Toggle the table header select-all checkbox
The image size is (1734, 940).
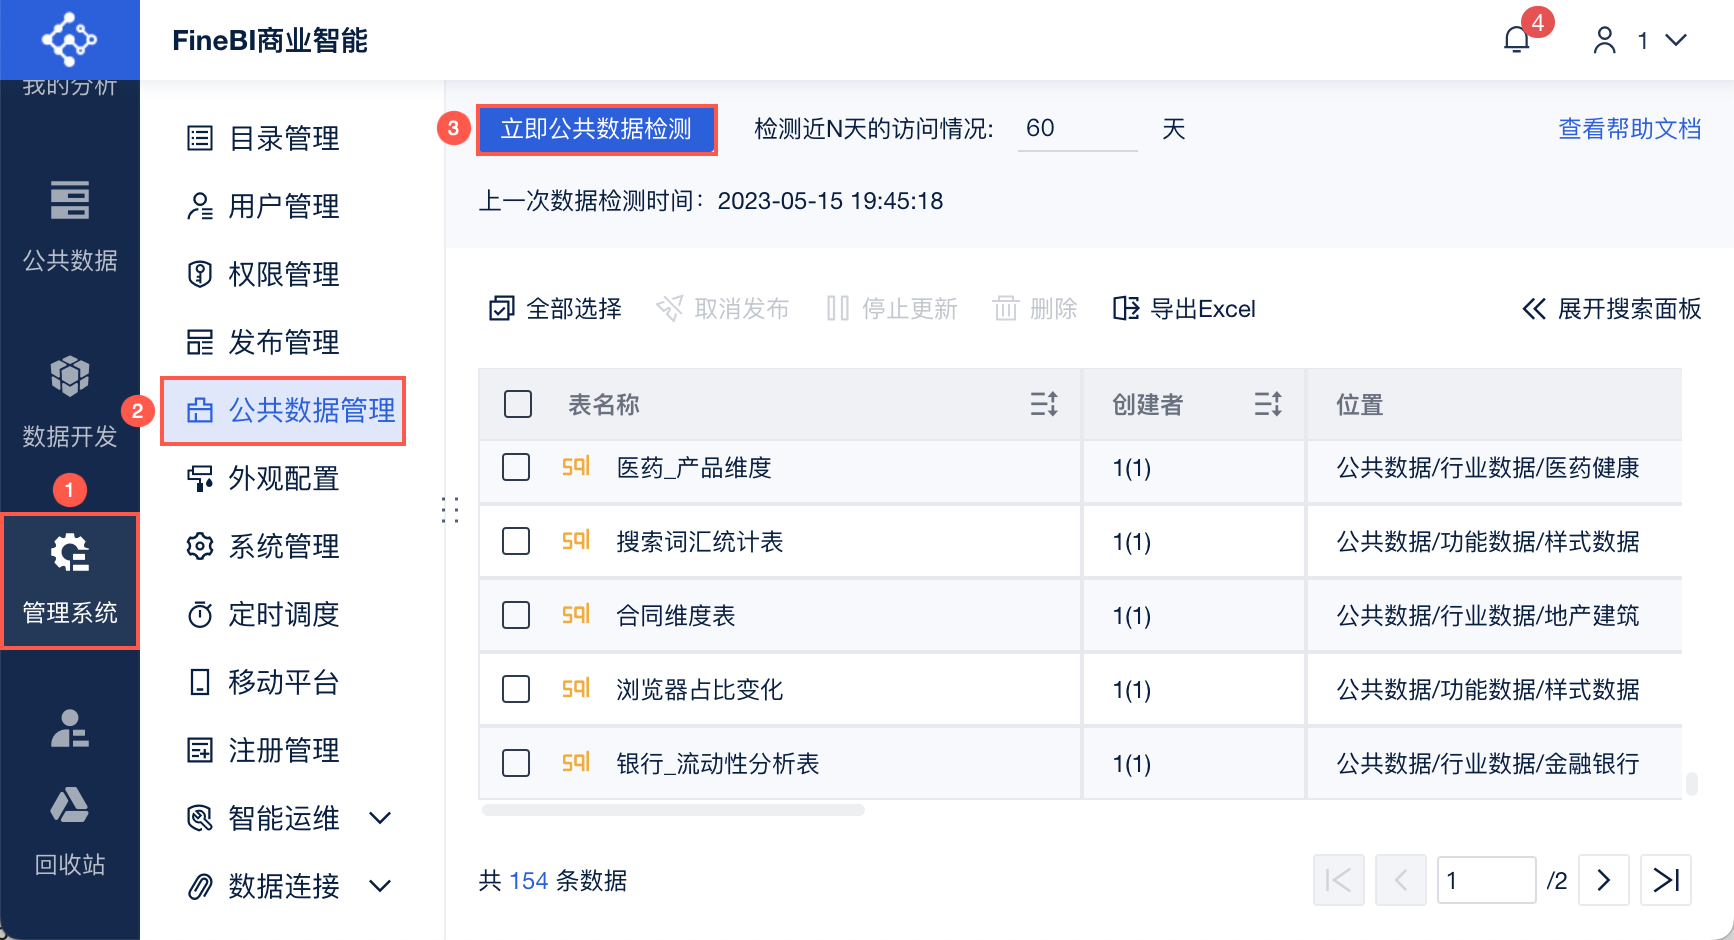point(518,404)
